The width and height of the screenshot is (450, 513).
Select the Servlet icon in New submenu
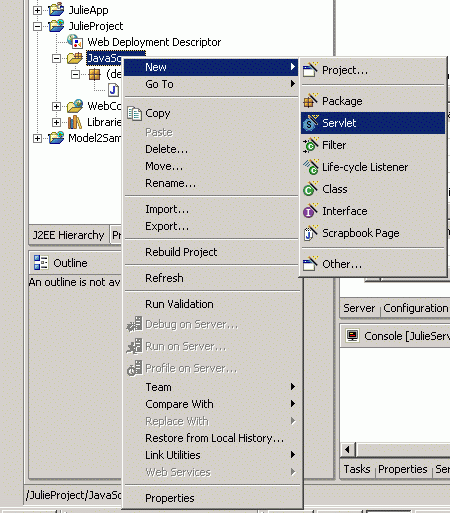click(x=310, y=123)
